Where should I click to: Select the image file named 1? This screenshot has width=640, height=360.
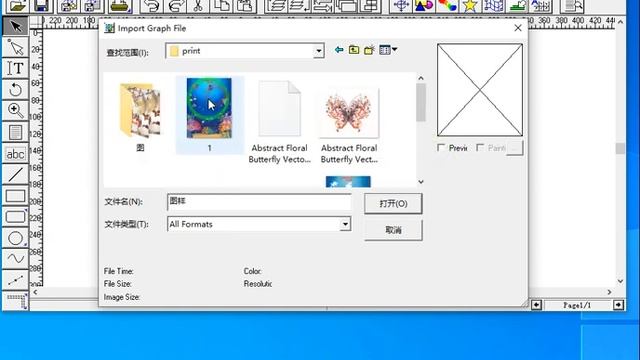point(209,115)
